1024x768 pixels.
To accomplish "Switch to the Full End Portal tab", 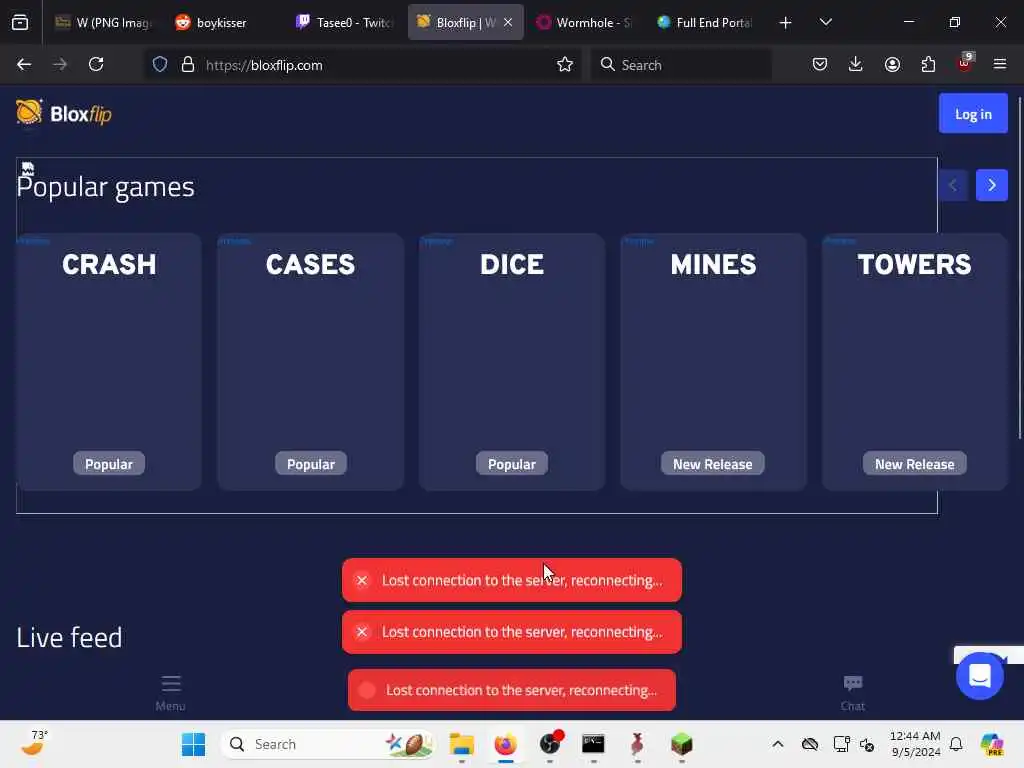I will (705, 22).
